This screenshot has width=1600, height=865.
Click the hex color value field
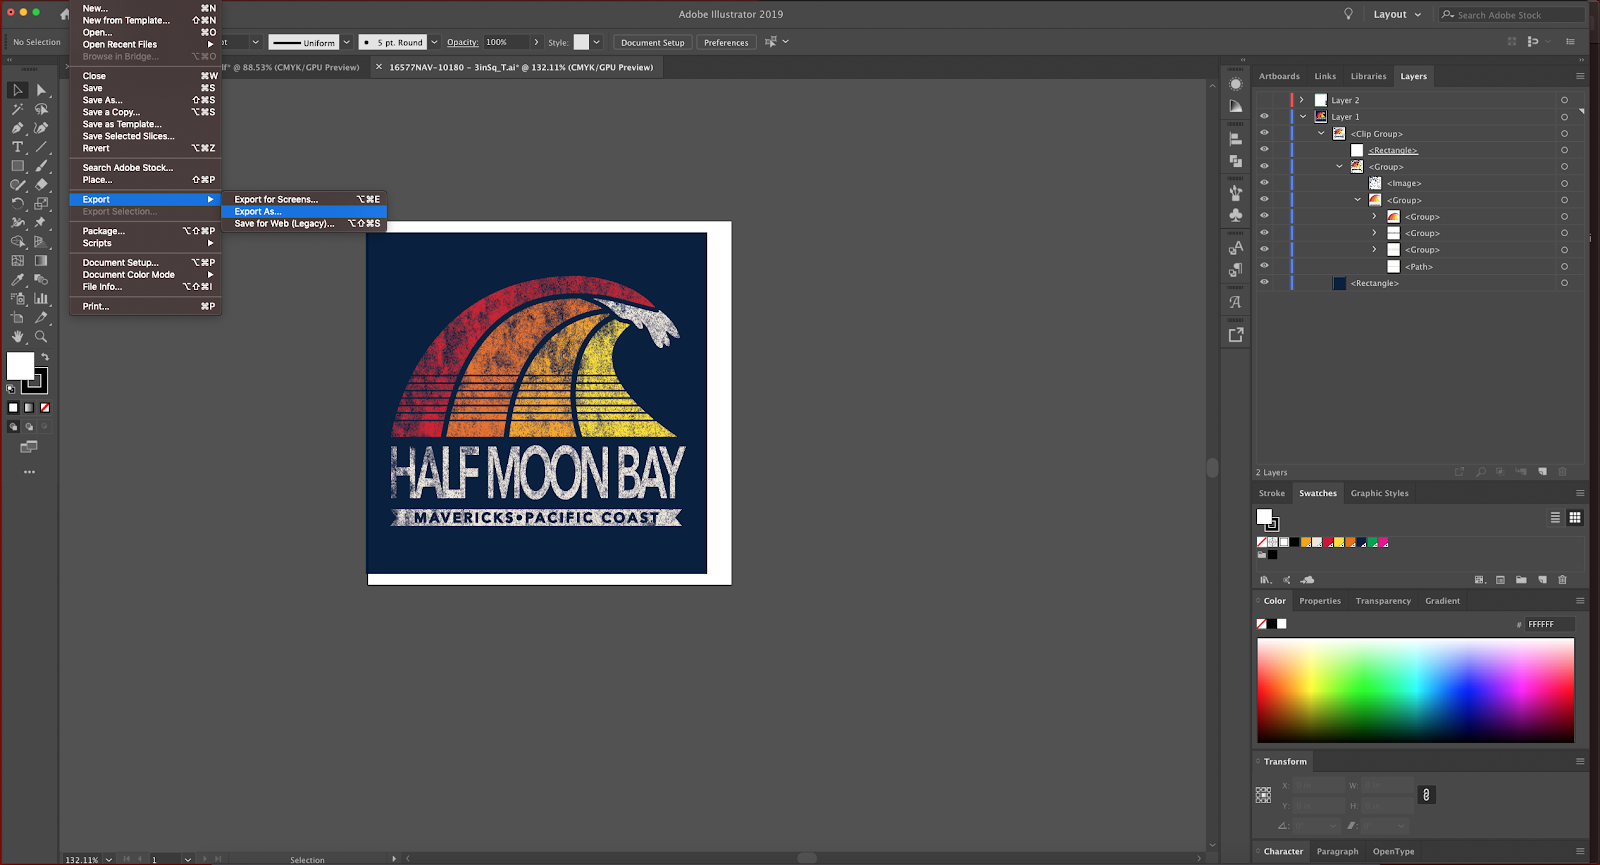[x=1549, y=624]
